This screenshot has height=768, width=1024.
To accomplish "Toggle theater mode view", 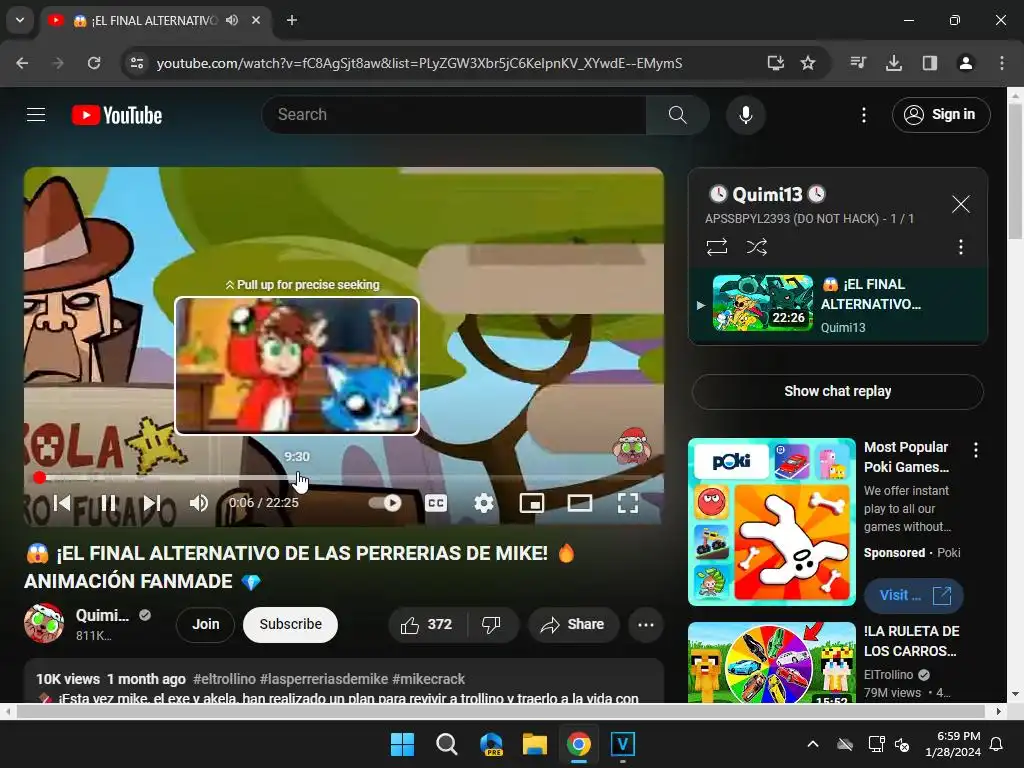I will pyautogui.click(x=579, y=503).
